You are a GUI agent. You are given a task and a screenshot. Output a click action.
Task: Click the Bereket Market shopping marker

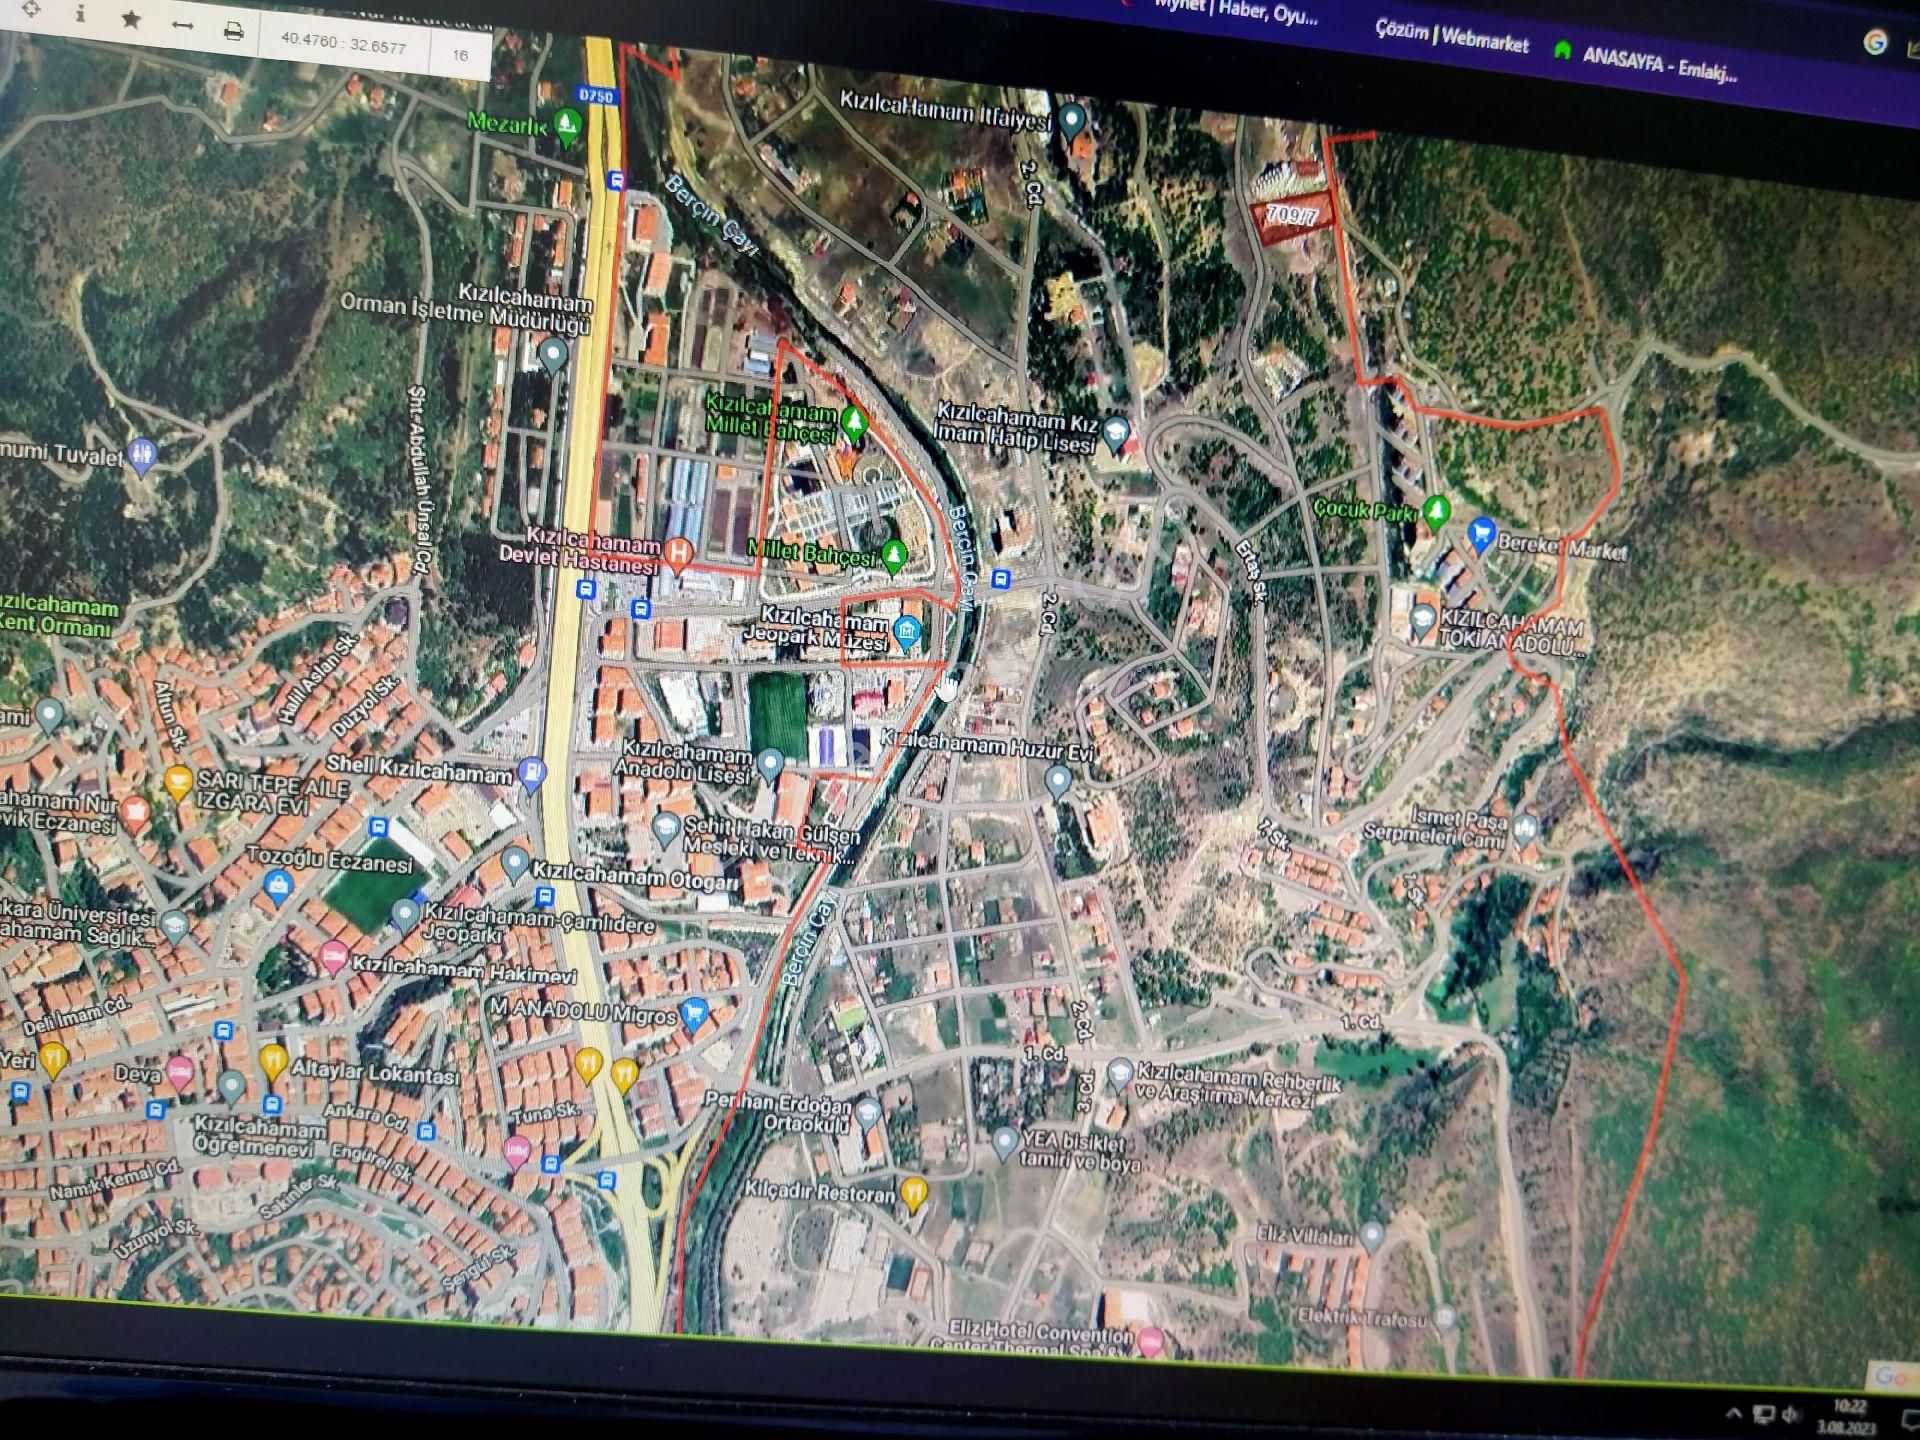1481,533
